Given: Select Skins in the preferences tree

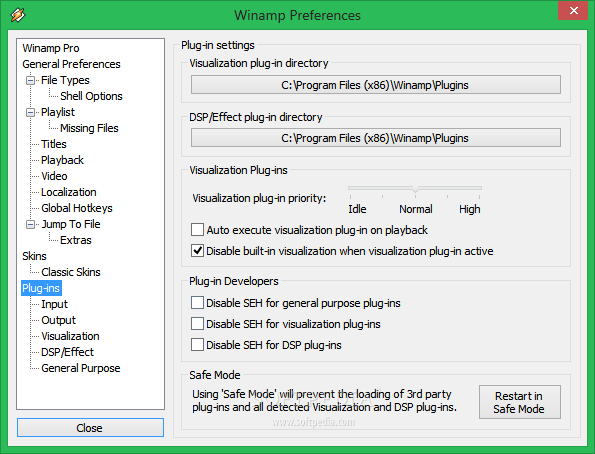Looking at the screenshot, I should pyautogui.click(x=34, y=256).
